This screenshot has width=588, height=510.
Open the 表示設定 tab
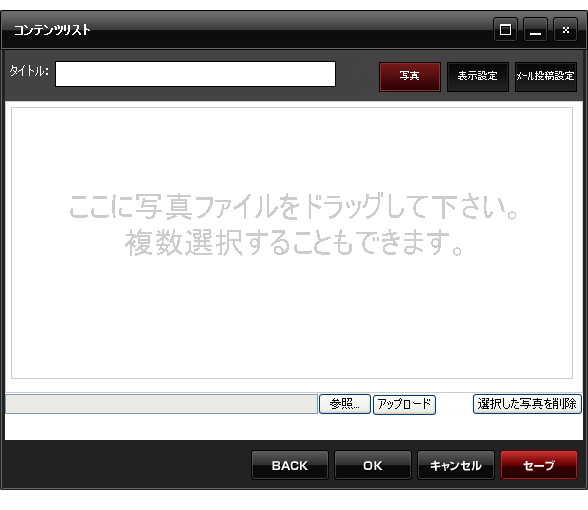coord(477,76)
